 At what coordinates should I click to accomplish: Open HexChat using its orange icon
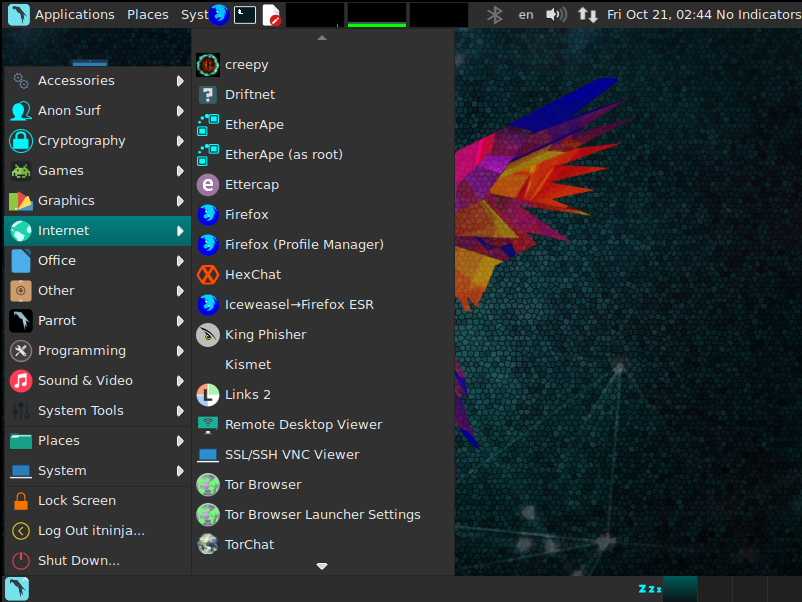[x=208, y=275]
